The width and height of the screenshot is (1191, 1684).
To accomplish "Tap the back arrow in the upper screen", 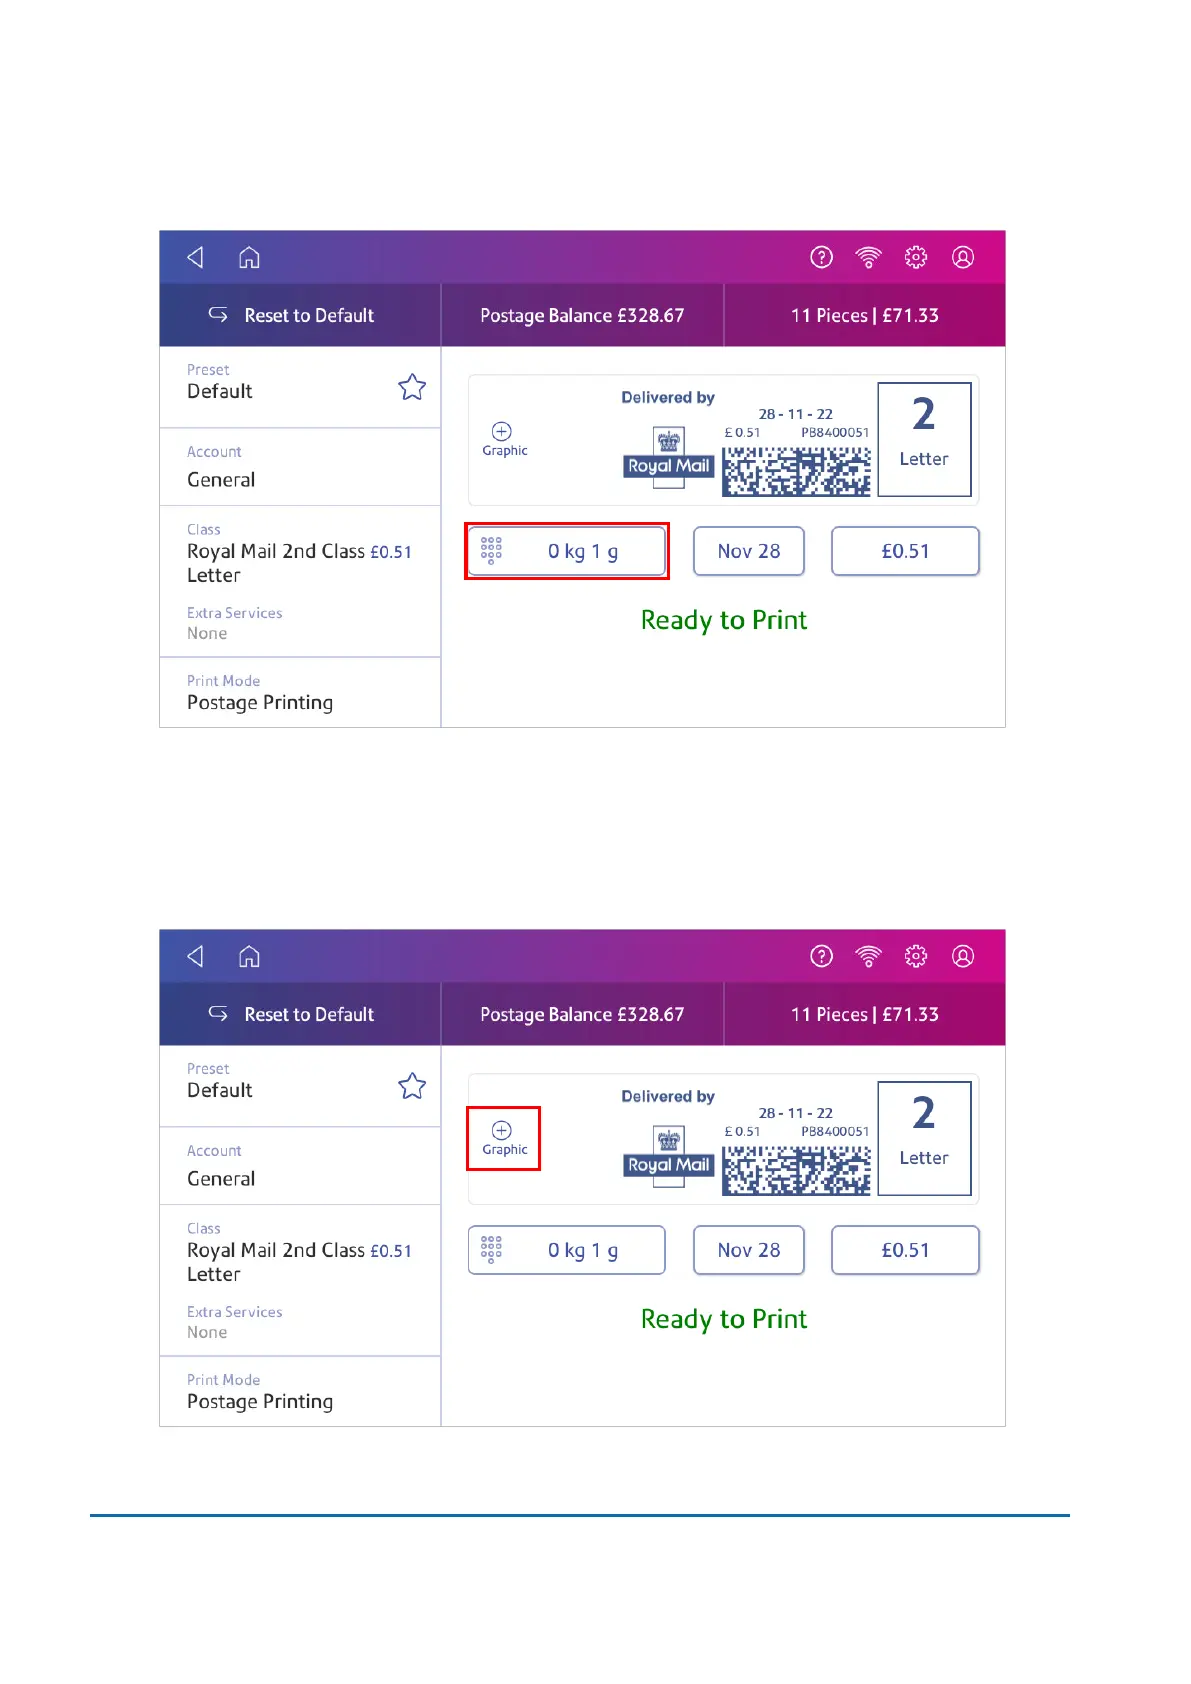I will (x=196, y=258).
